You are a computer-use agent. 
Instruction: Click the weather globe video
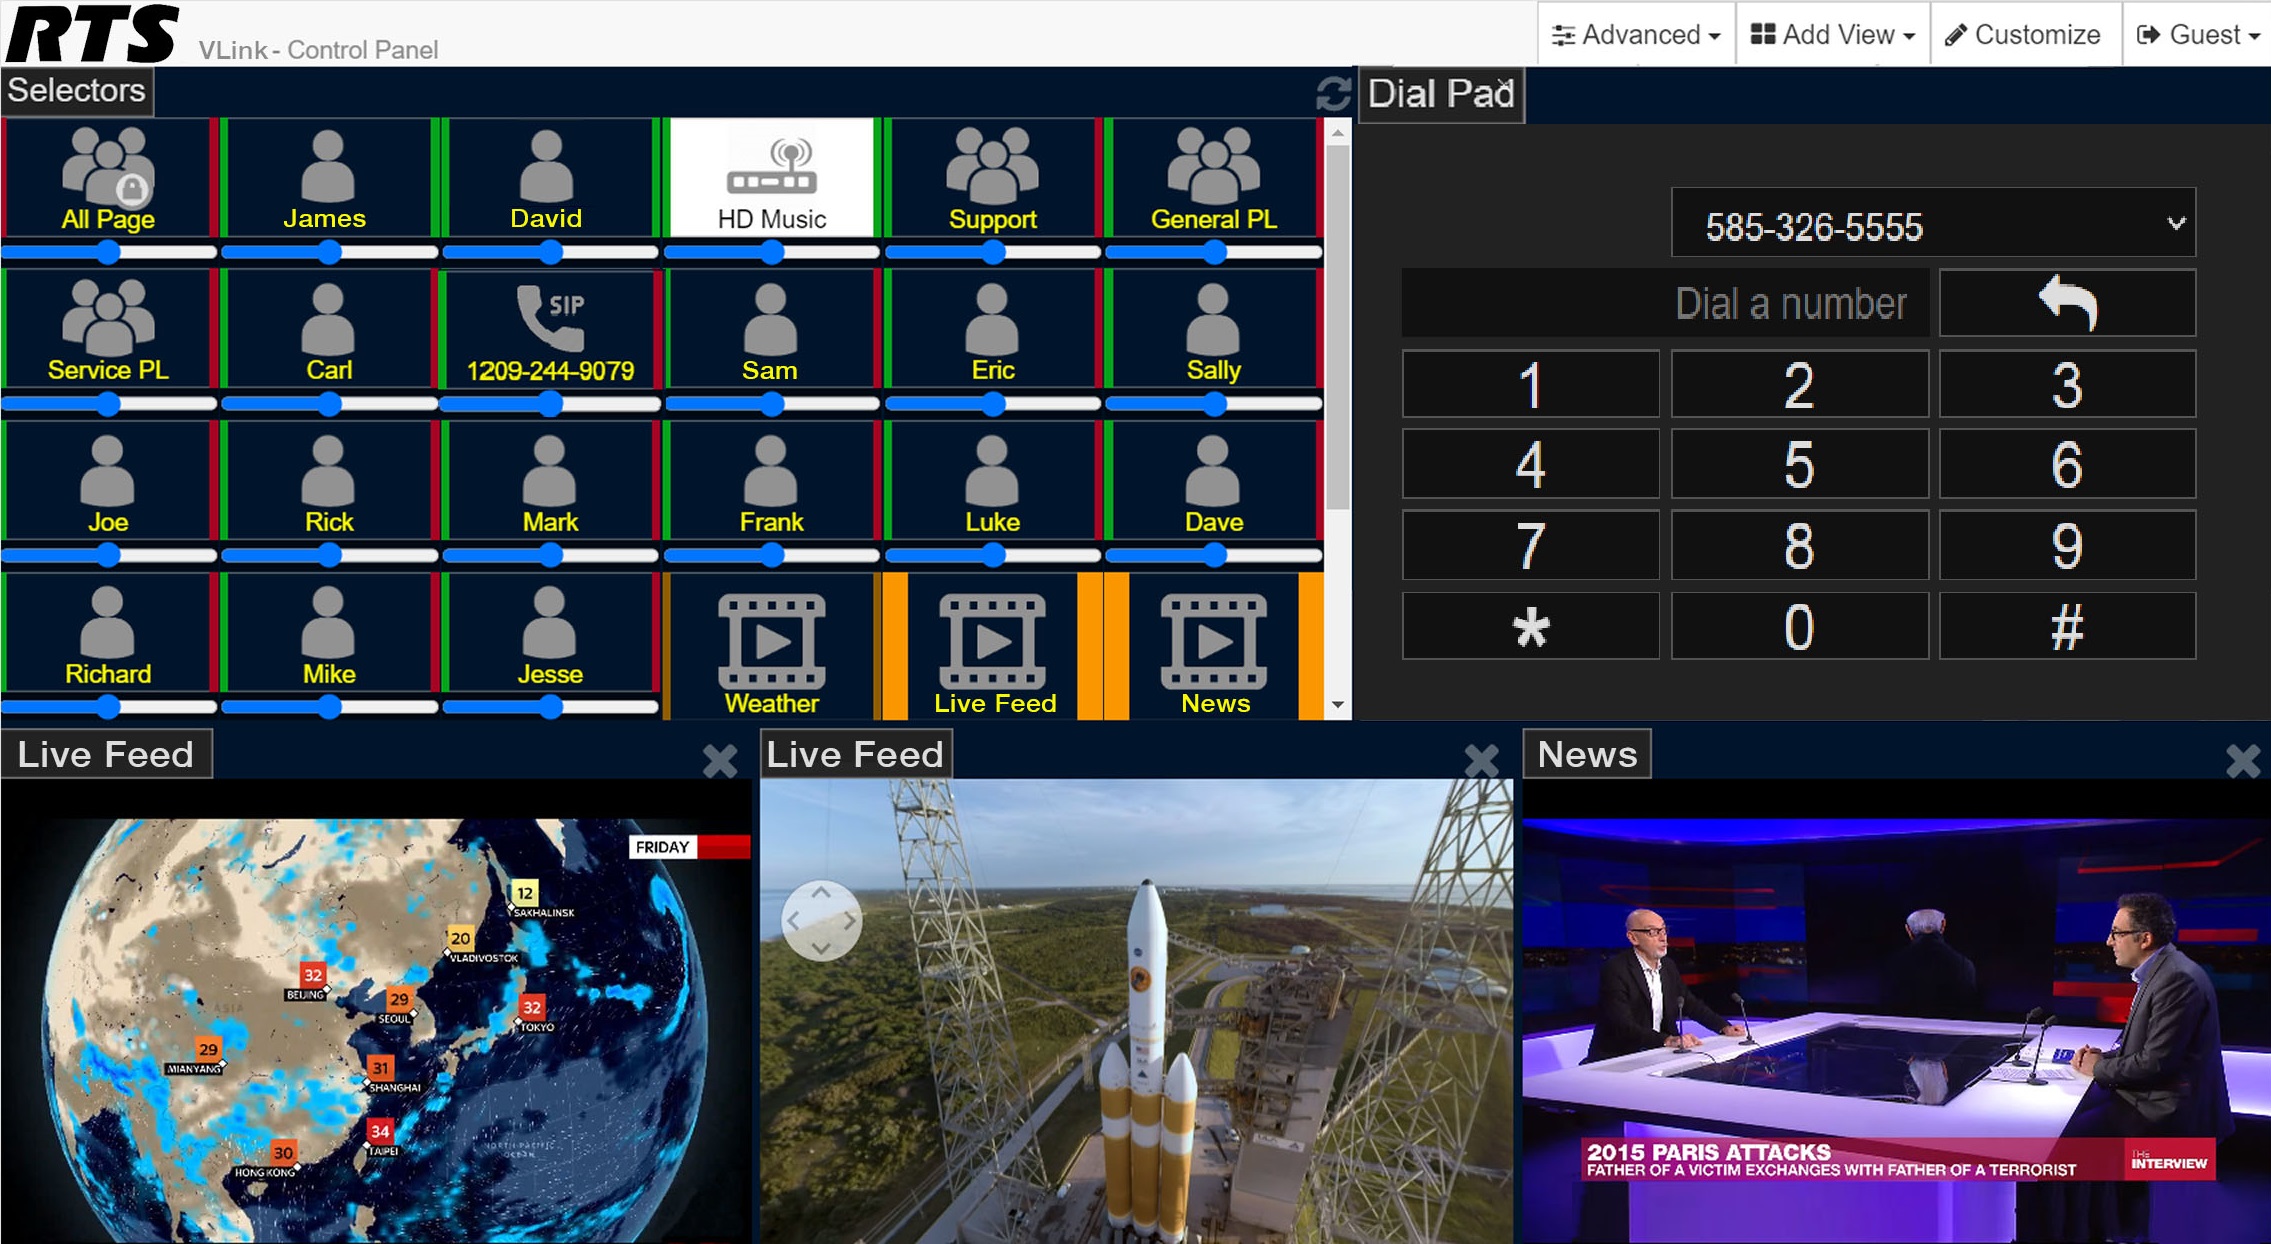[x=376, y=1012]
